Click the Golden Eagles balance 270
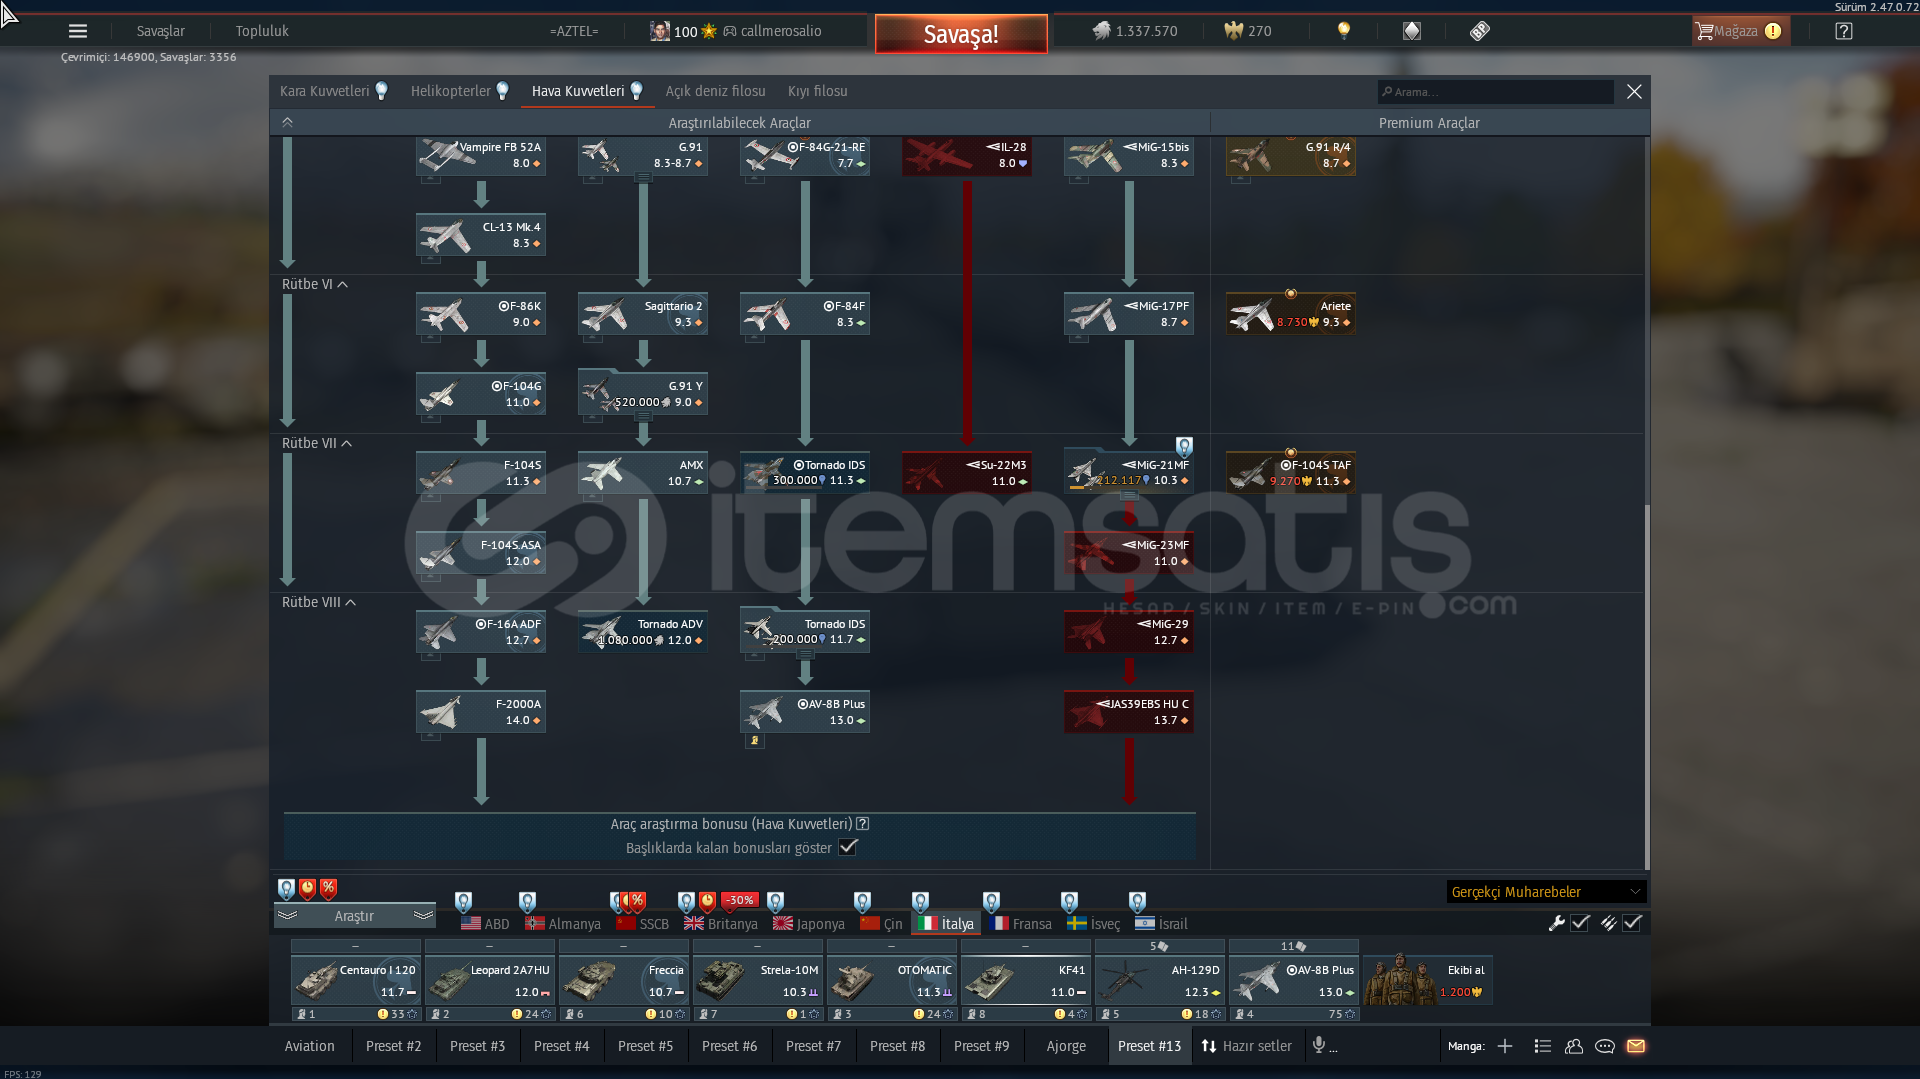This screenshot has height=1079, width=1920. (x=1248, y=31)
